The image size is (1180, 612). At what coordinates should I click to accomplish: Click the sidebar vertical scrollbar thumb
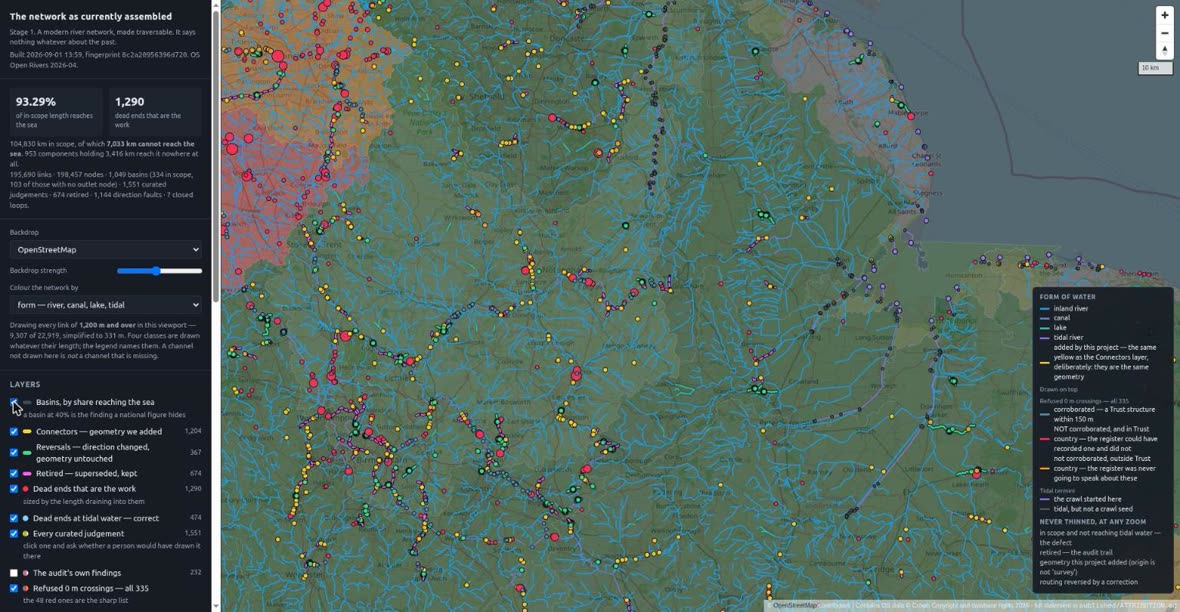tap(217, 157)
